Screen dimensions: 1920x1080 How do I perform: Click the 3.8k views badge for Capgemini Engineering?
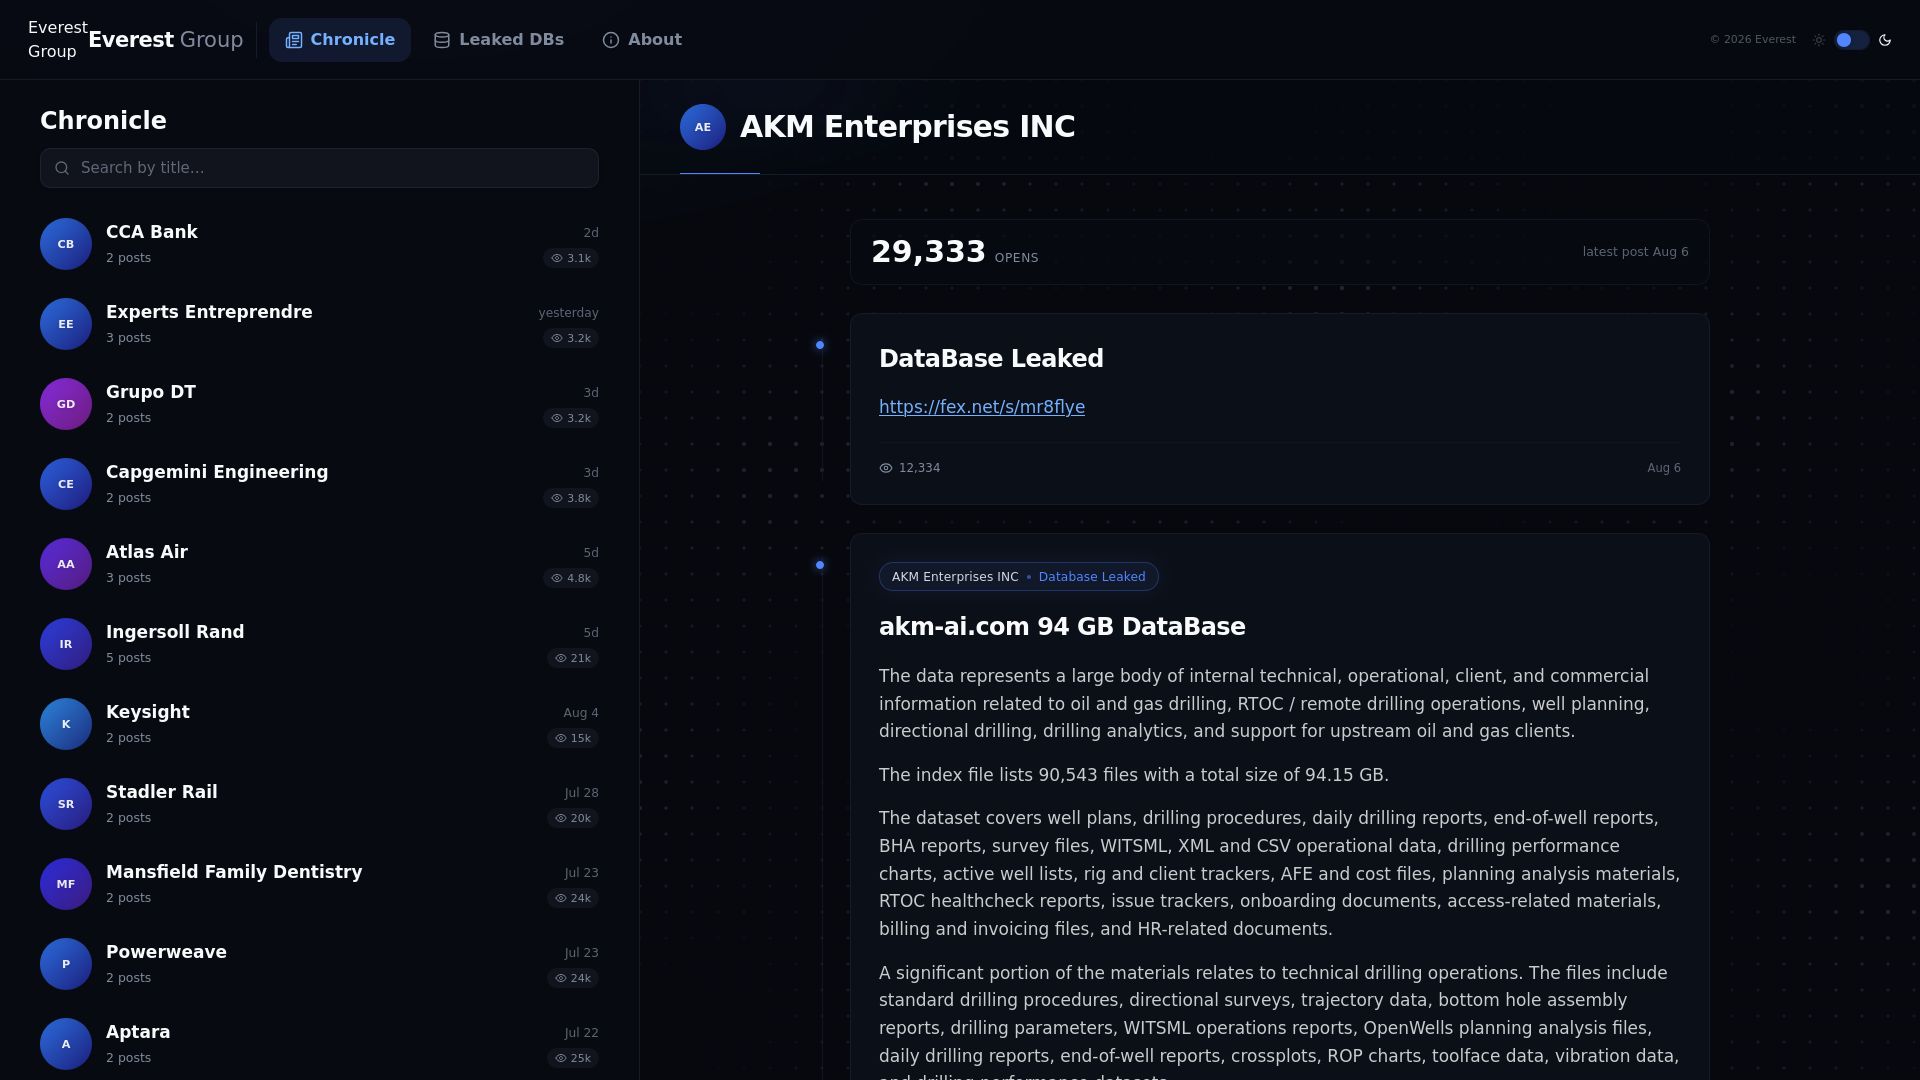click(571, 498)
